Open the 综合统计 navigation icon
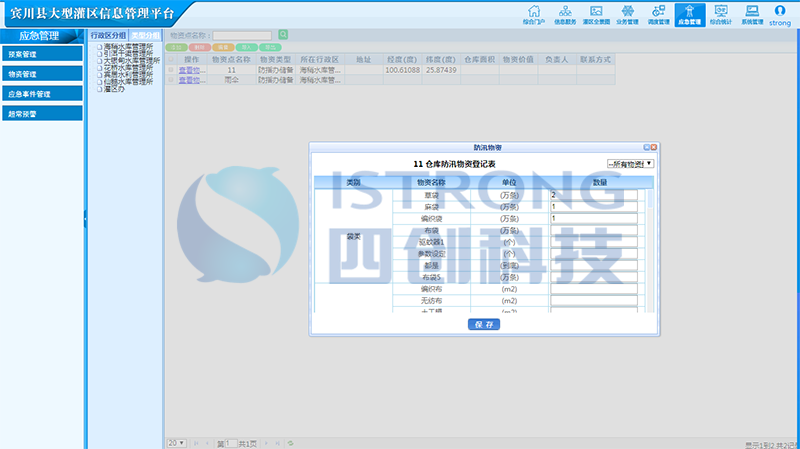This screenshot has width=800, height=449. (720, 15)
